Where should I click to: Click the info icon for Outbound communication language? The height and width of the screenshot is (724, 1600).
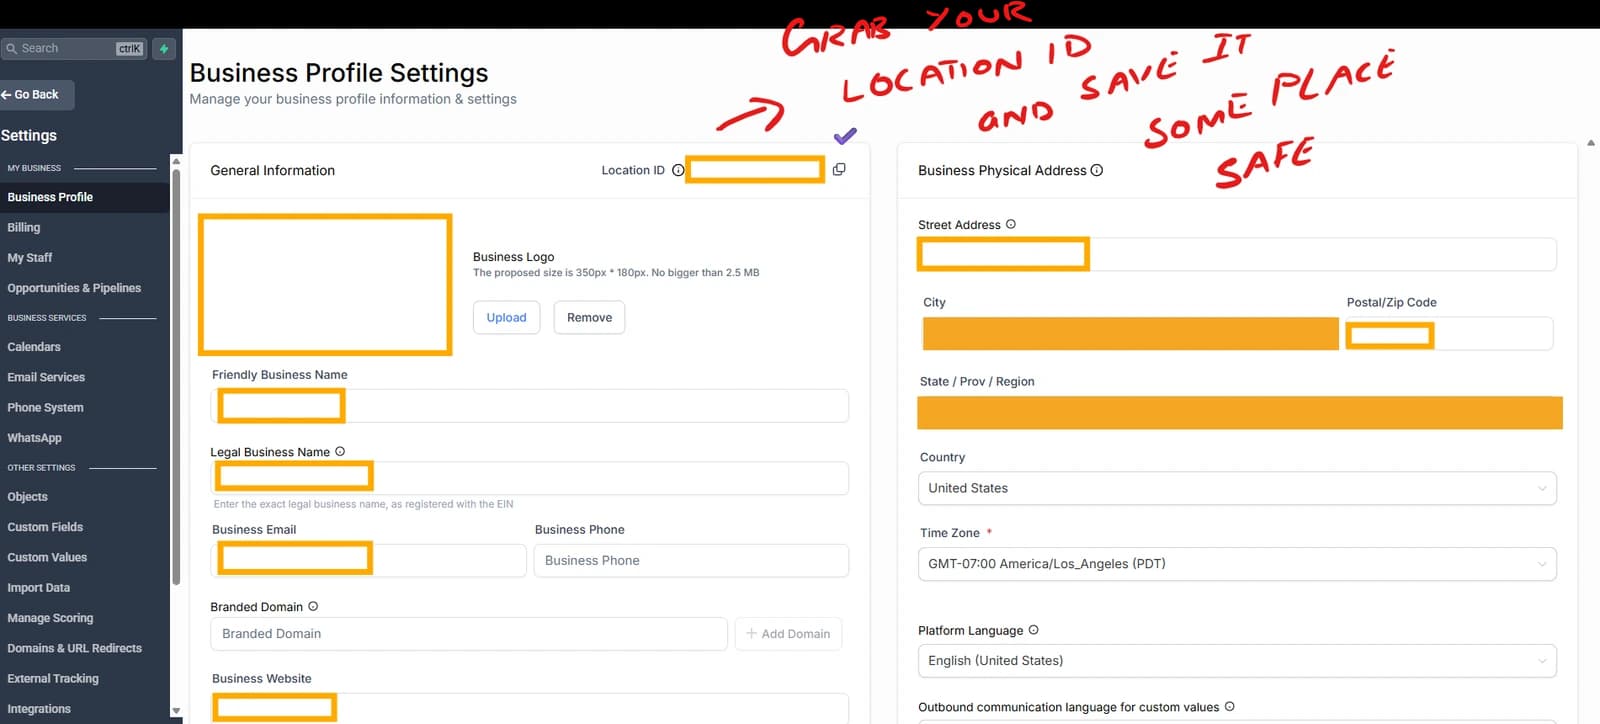click(1230, 706)
